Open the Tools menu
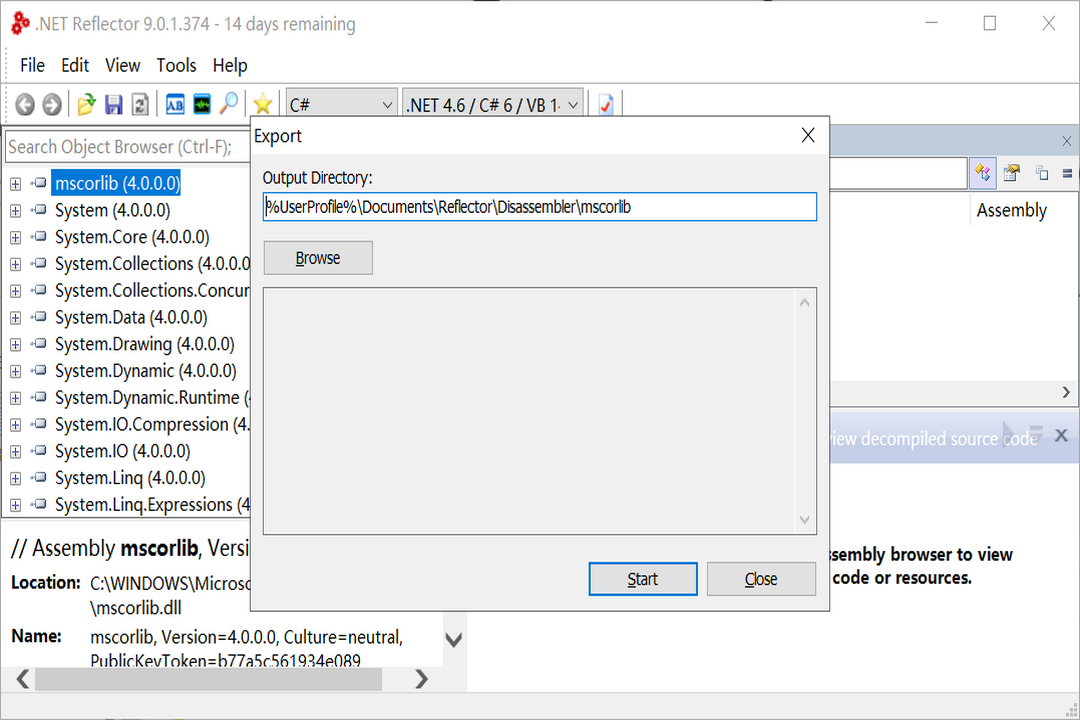This screenshot has height=720, width=1080. pyautogui.click(x=176, y=65)
